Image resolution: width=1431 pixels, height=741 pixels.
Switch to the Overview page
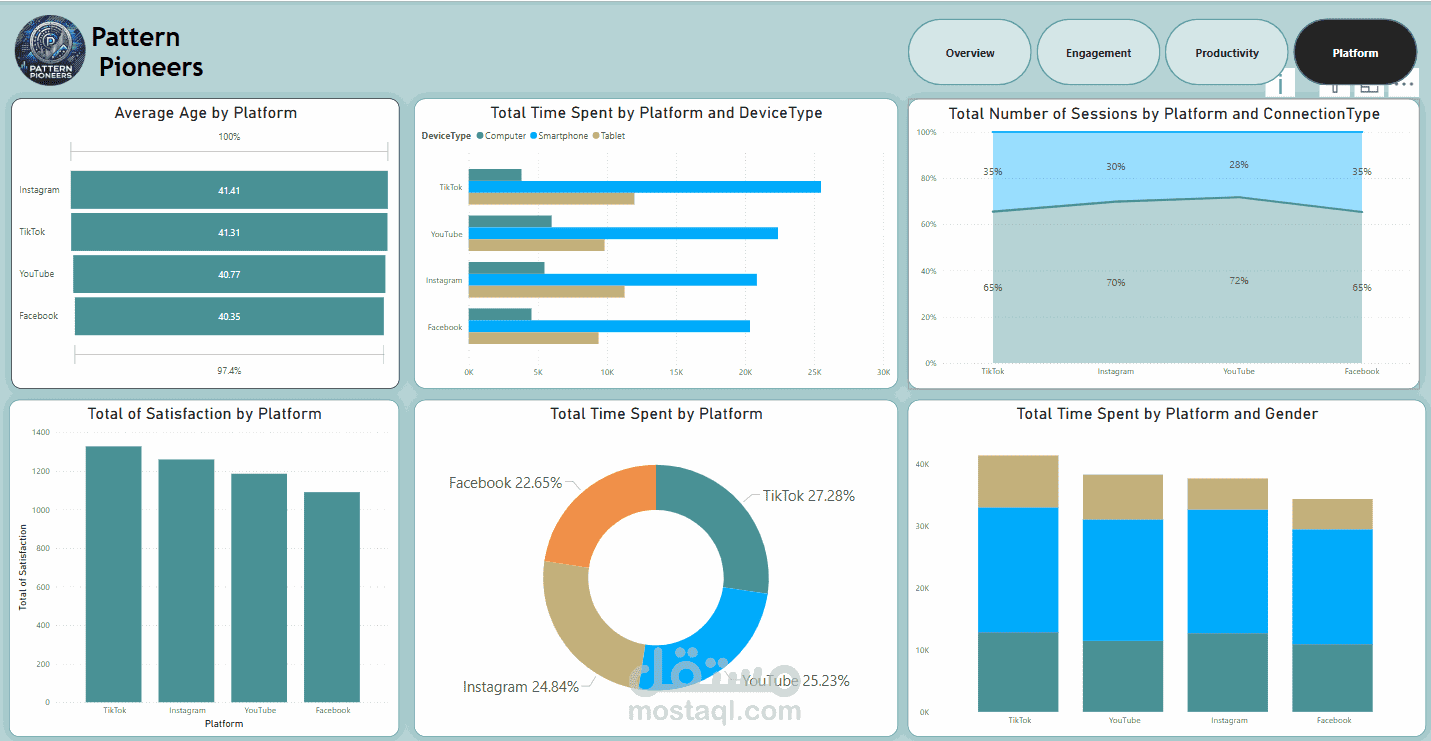[970, 53]
